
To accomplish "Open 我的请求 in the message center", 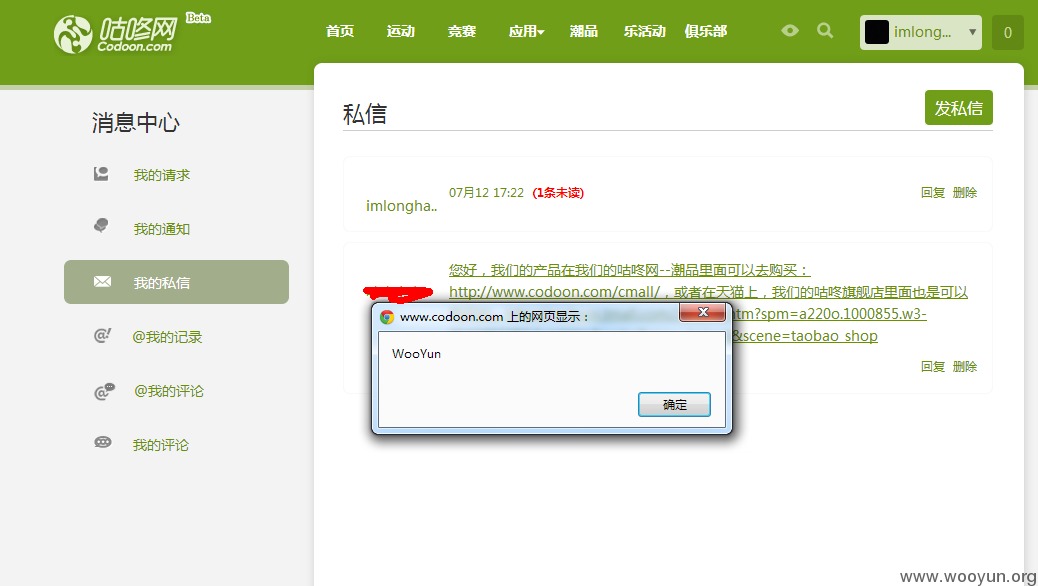I will (x=162, y=175).
